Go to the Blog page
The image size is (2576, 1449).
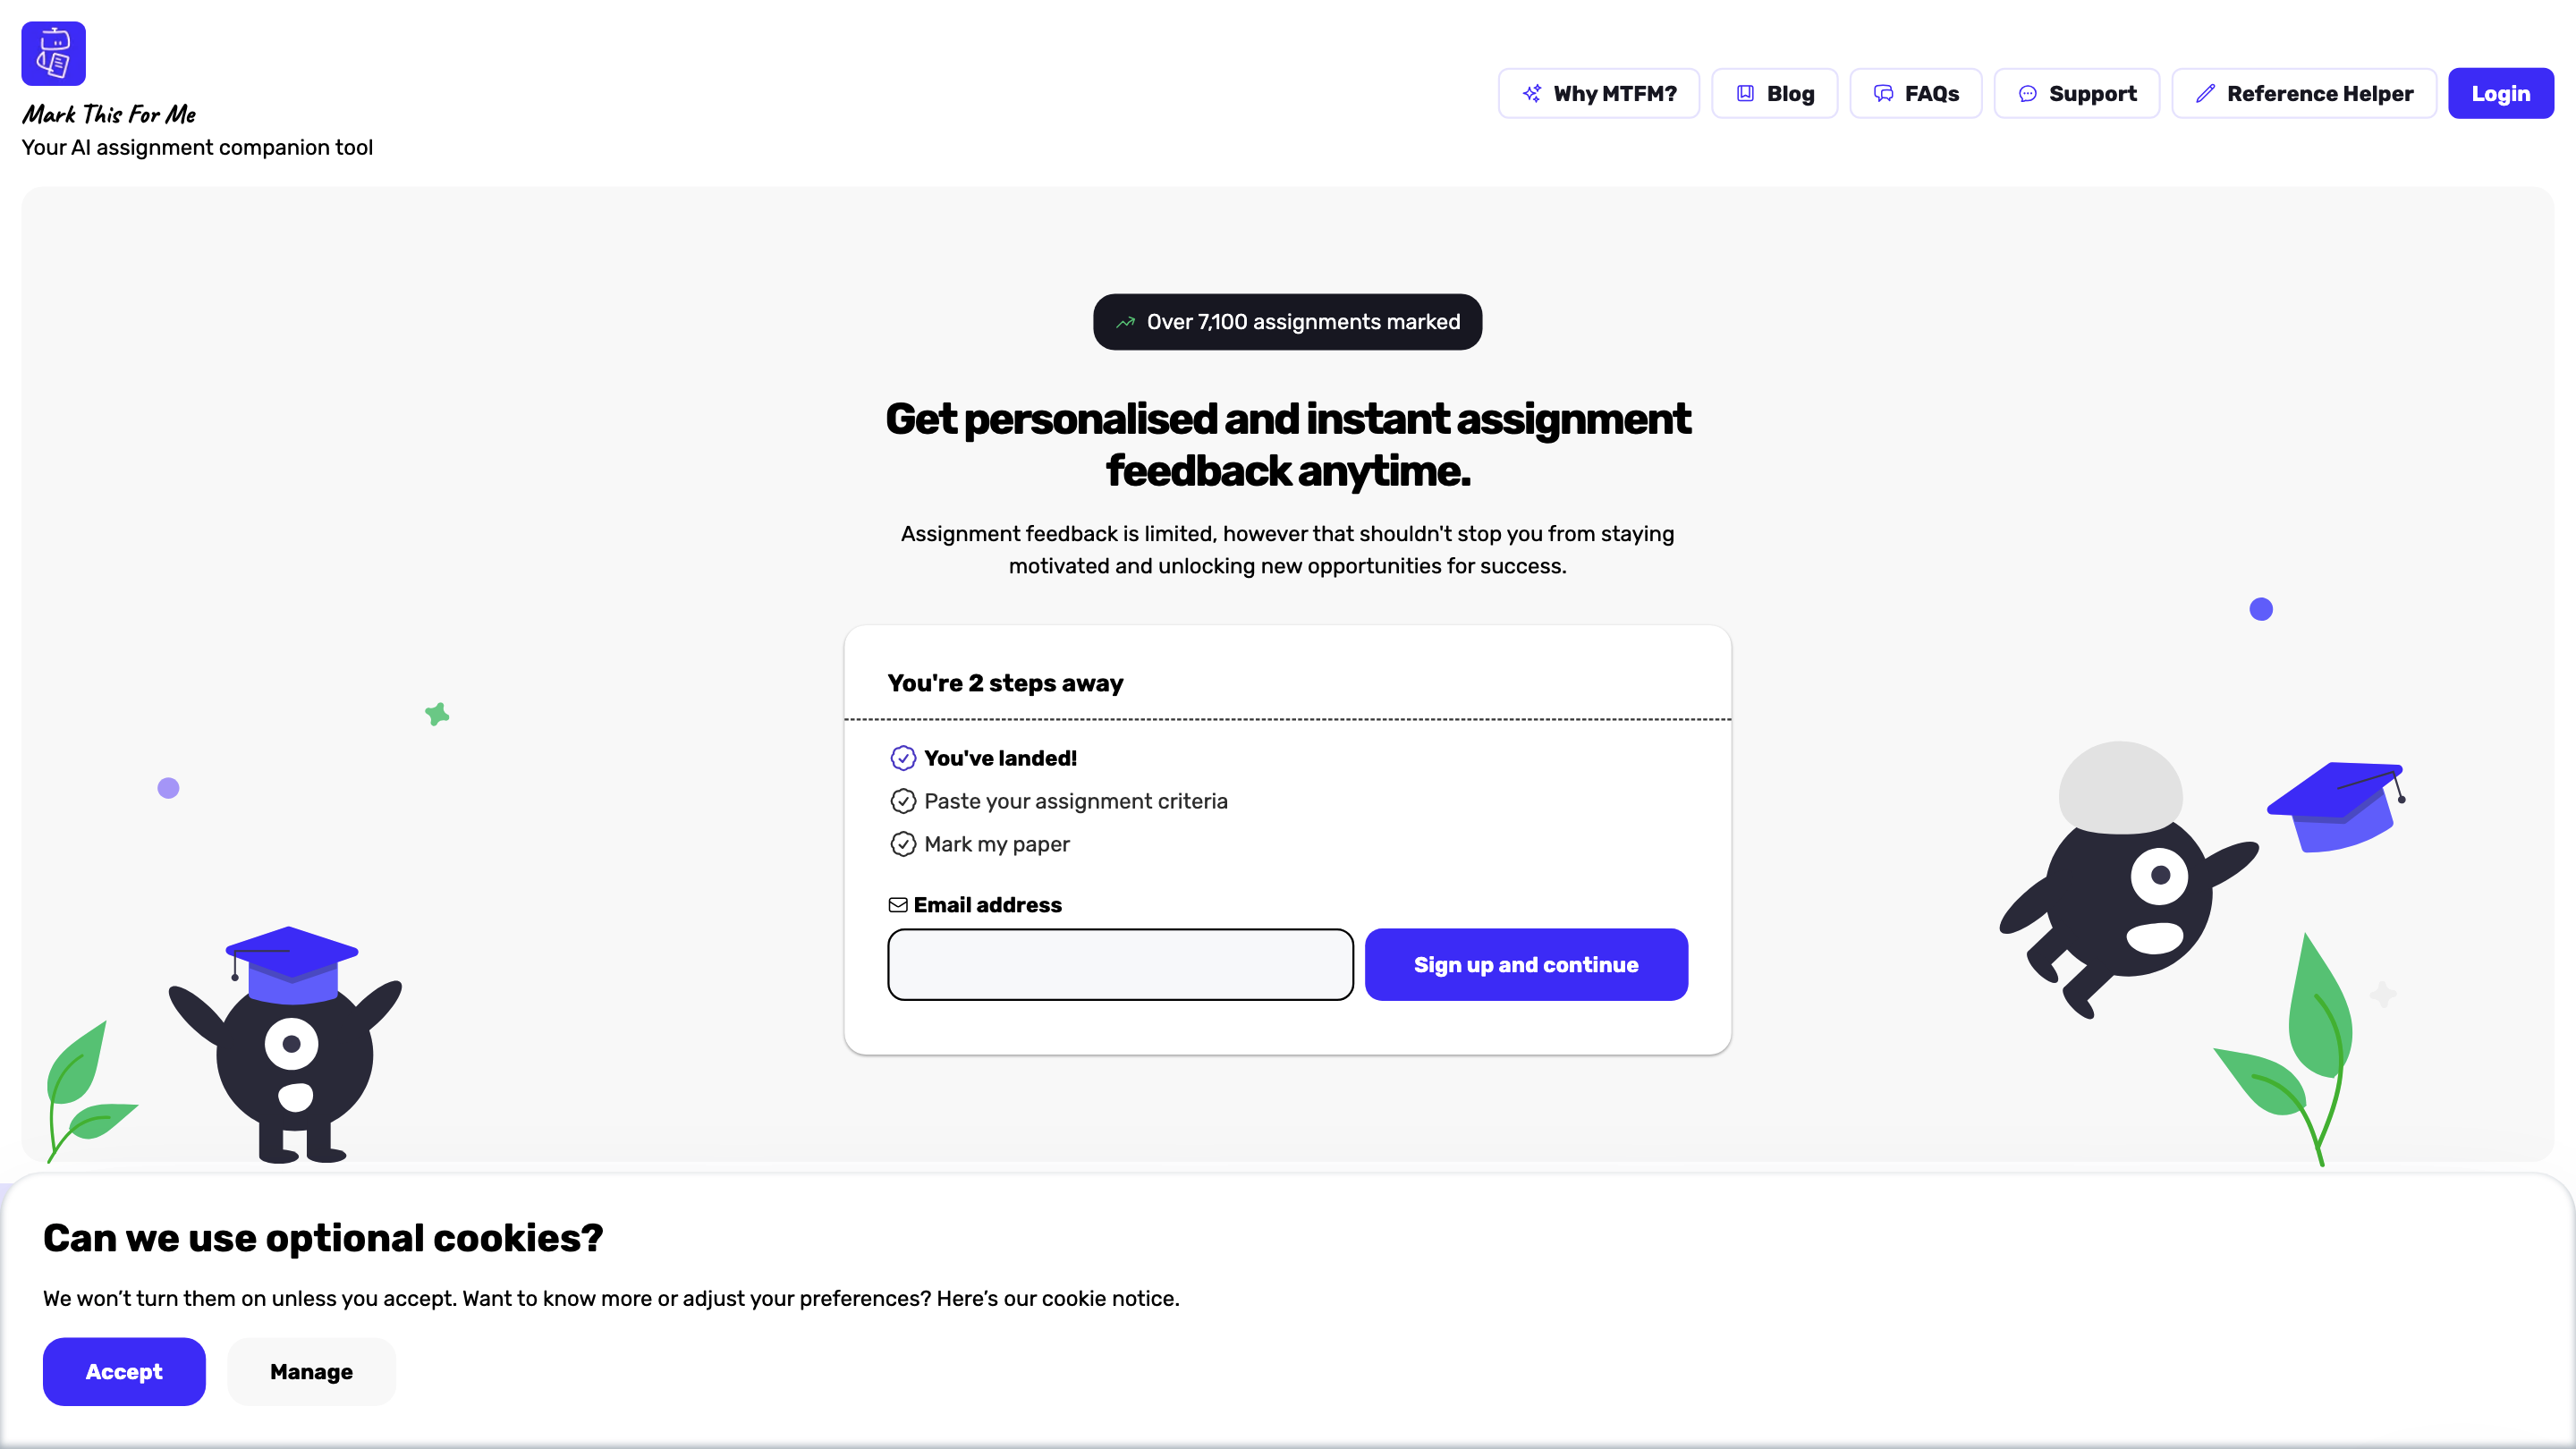coord(1774,94)
